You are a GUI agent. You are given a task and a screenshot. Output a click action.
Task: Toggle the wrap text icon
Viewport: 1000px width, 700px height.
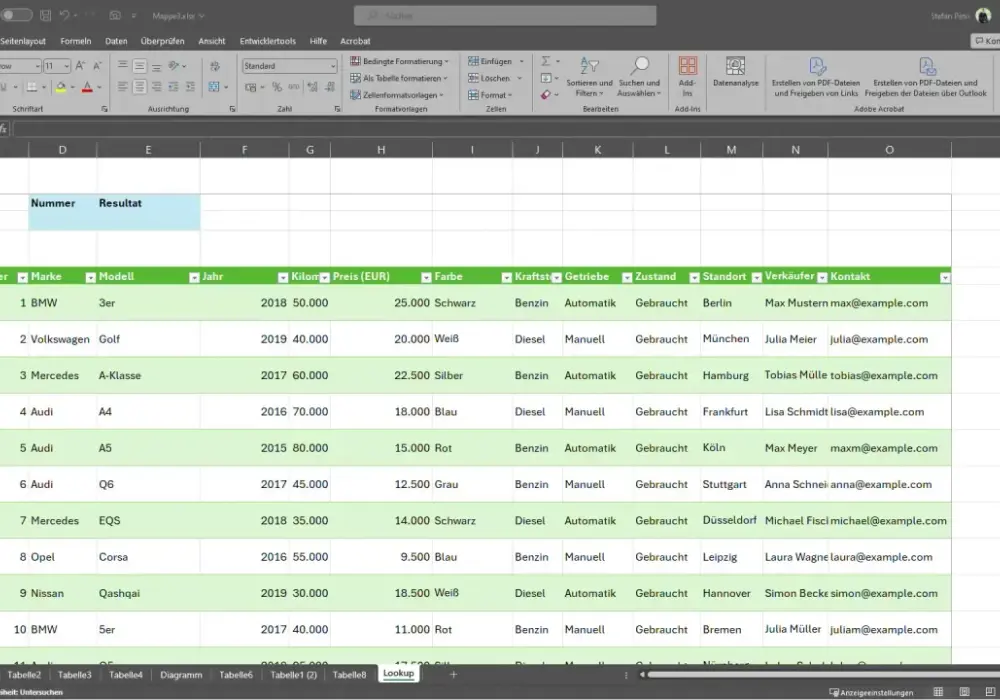(215, 66)
